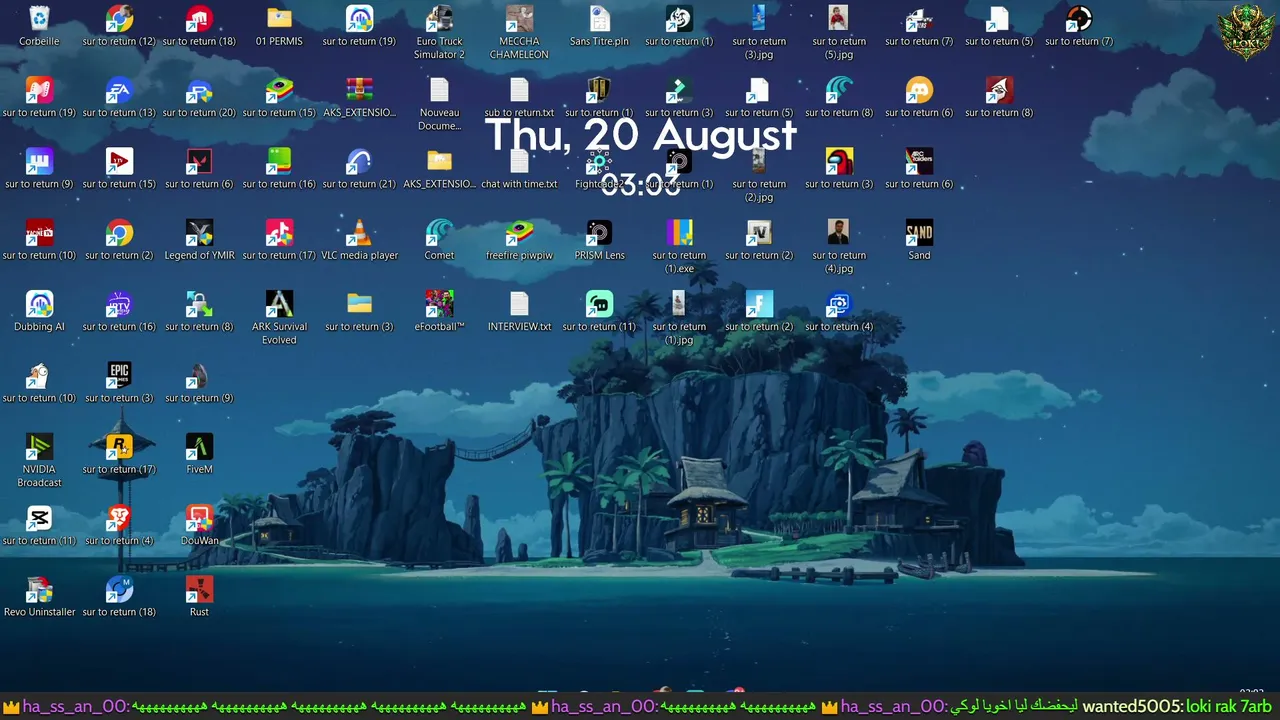The width and height of the screenshot is (1280, 720).
Task: Open the Comet browser shortcut
Action: click(439, 240)
